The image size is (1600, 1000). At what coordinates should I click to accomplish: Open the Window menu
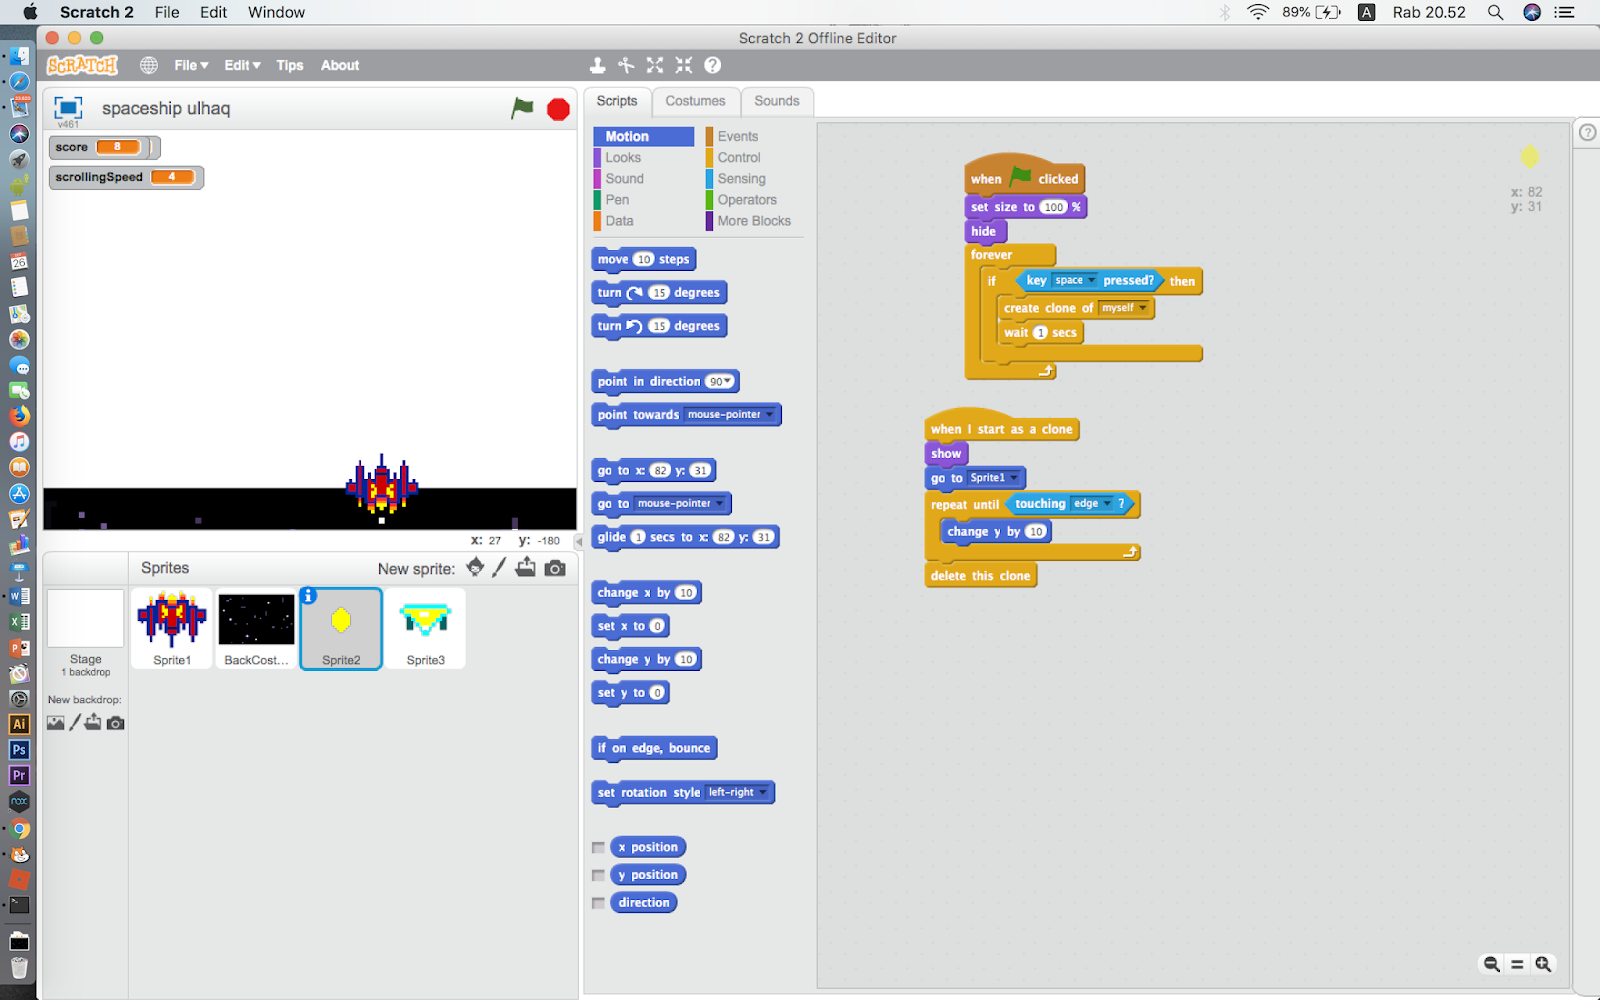click(x=276, y=12)
